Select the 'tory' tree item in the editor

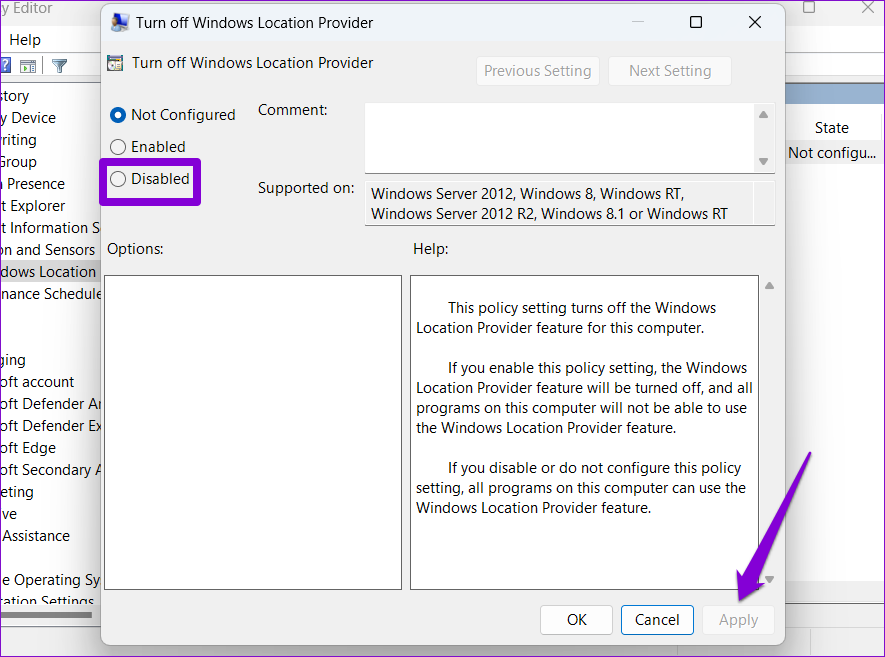click(15, 96)
